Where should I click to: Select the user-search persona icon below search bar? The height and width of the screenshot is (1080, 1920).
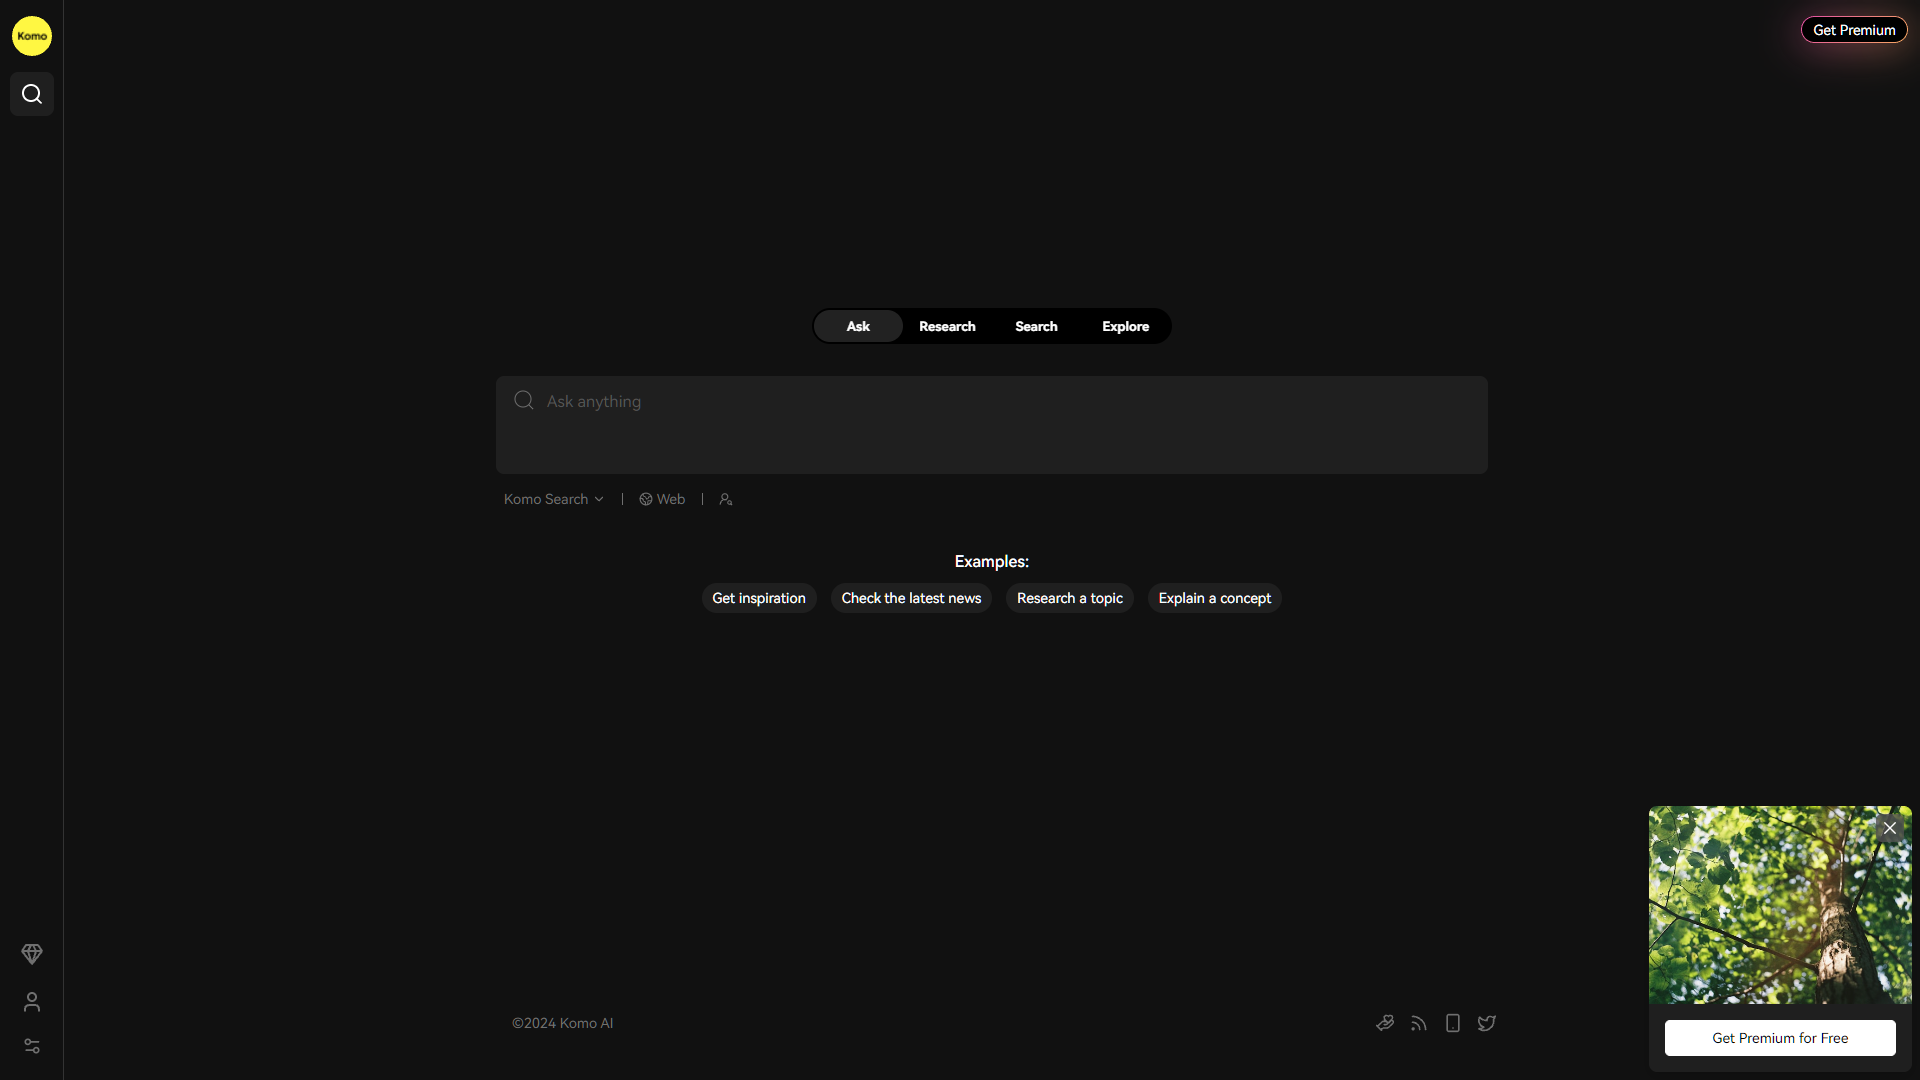pos(725,498)
